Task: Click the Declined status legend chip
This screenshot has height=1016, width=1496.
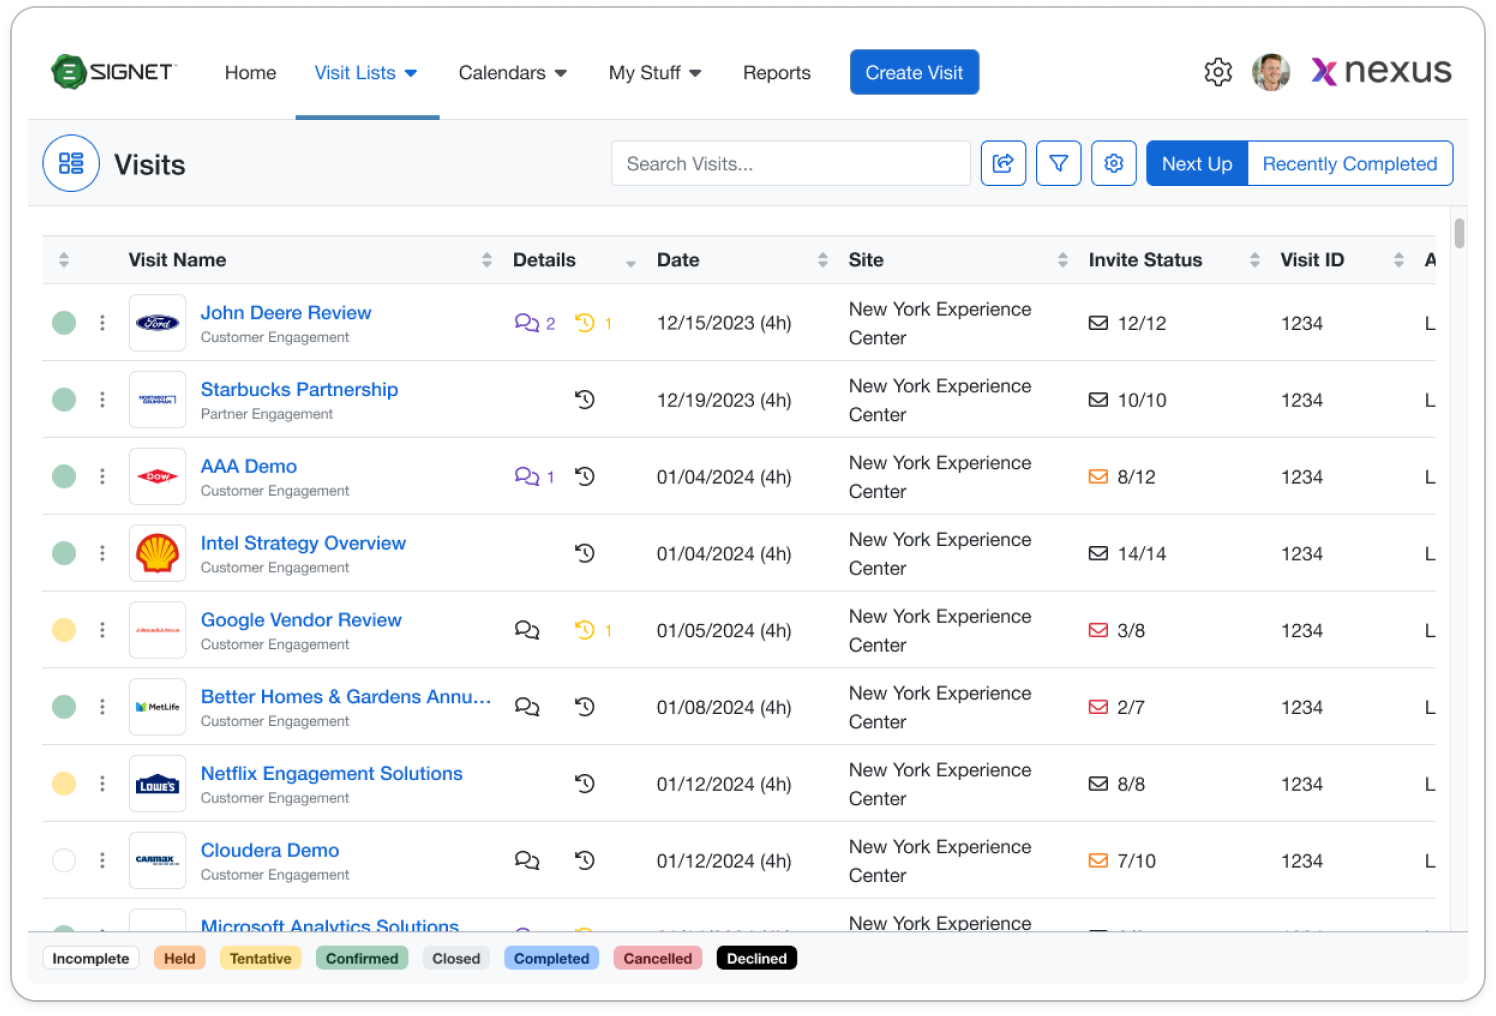Action: [x=757, y=958]
